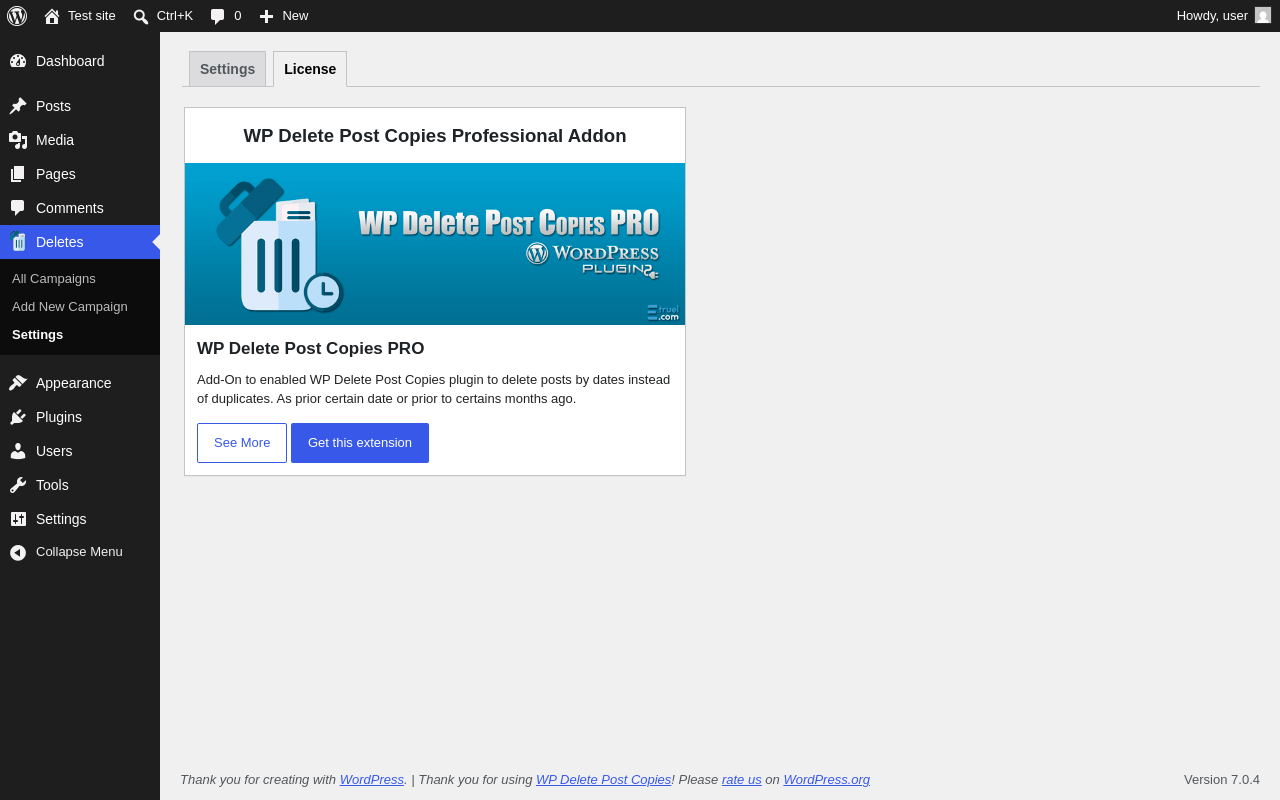This screenshot has width=1280, height=800.
Task: Open the Pages menu label
Action: click(x=56, y=174)
